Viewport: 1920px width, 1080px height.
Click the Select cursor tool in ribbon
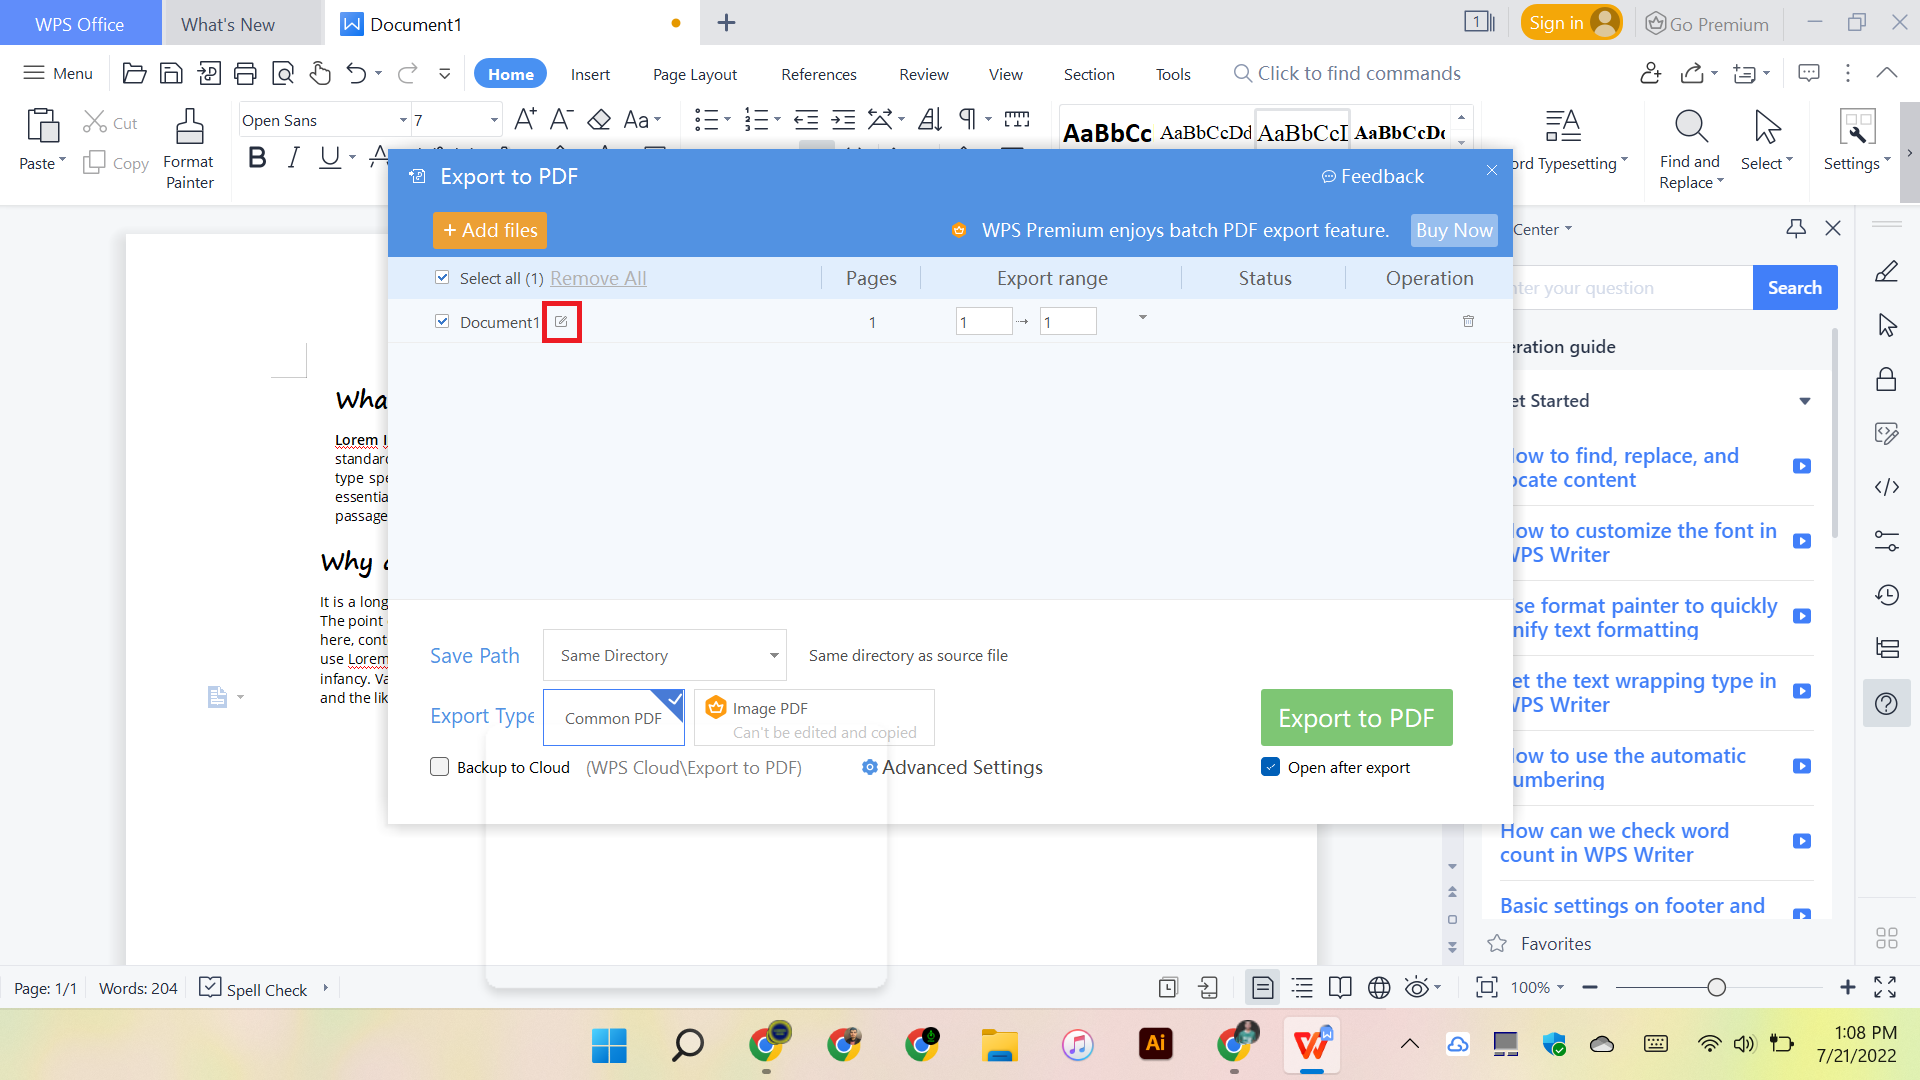click(x=1767, y=127)
